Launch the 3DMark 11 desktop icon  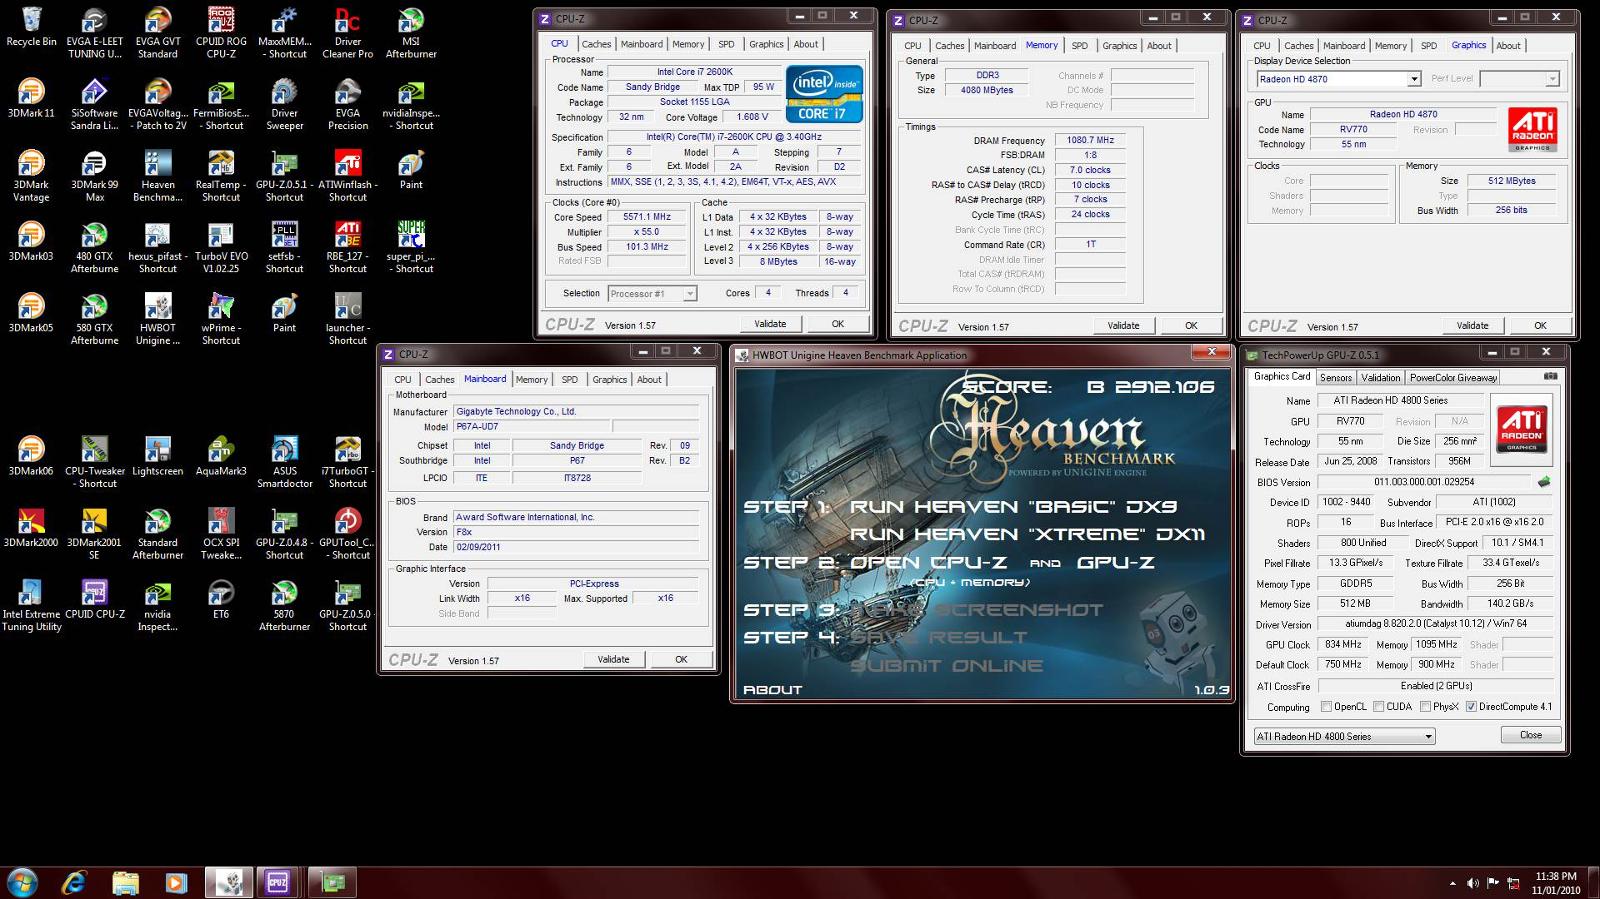(x=31, y=99)
